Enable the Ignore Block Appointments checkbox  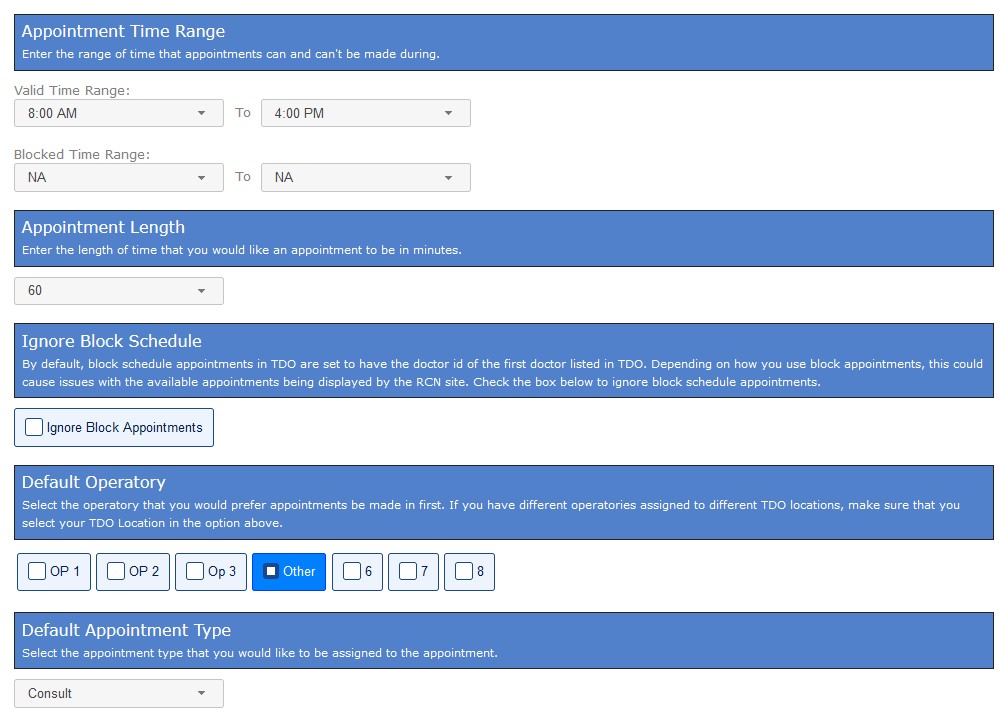35,427
